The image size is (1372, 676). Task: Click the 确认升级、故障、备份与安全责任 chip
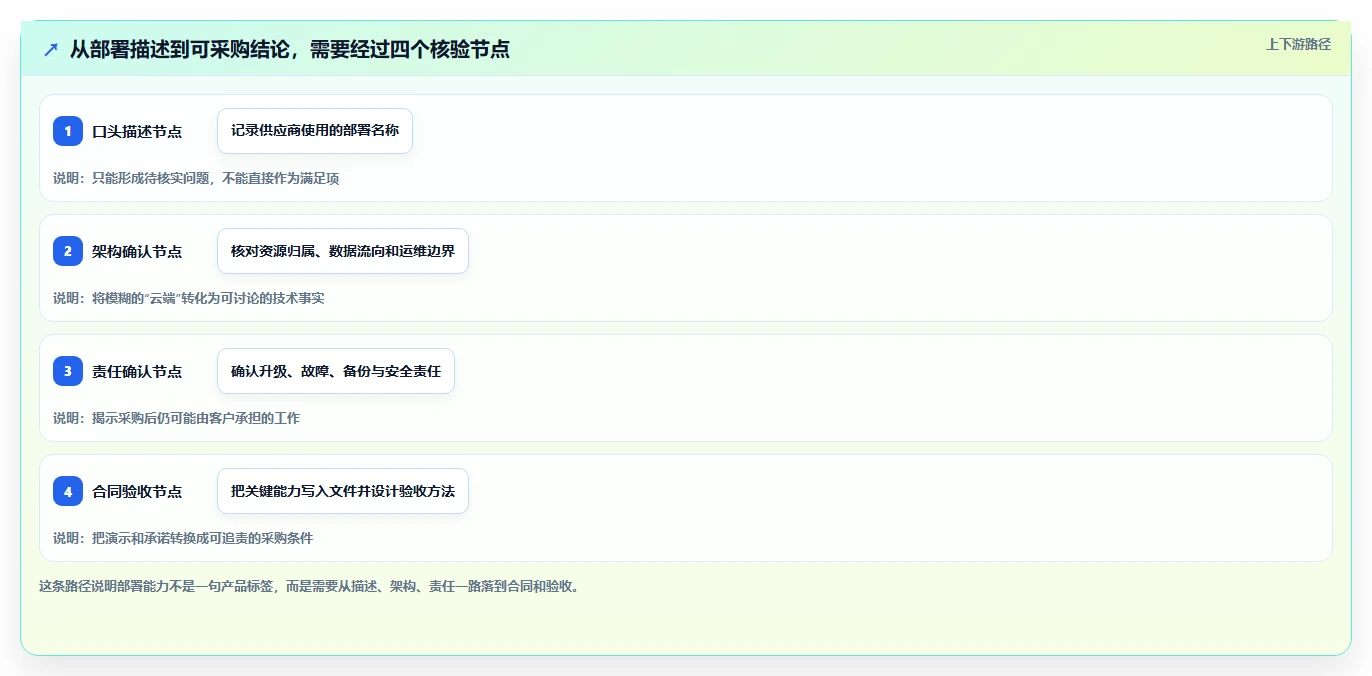click(x=336, y=371)
